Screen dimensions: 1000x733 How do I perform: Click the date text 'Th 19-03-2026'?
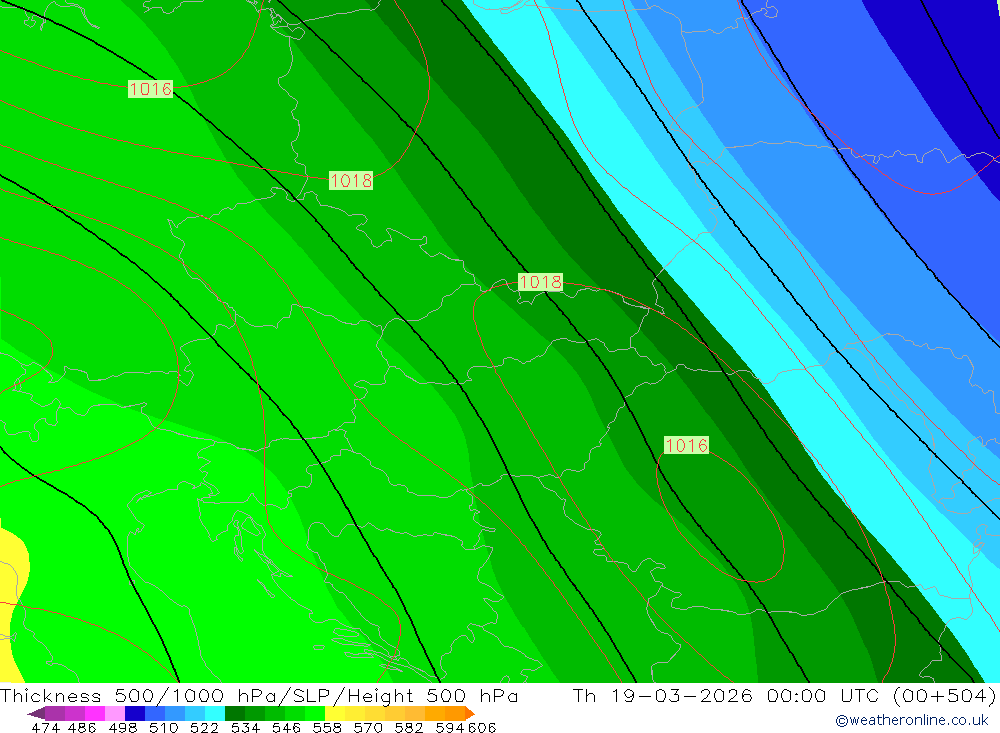pos(663,695)
